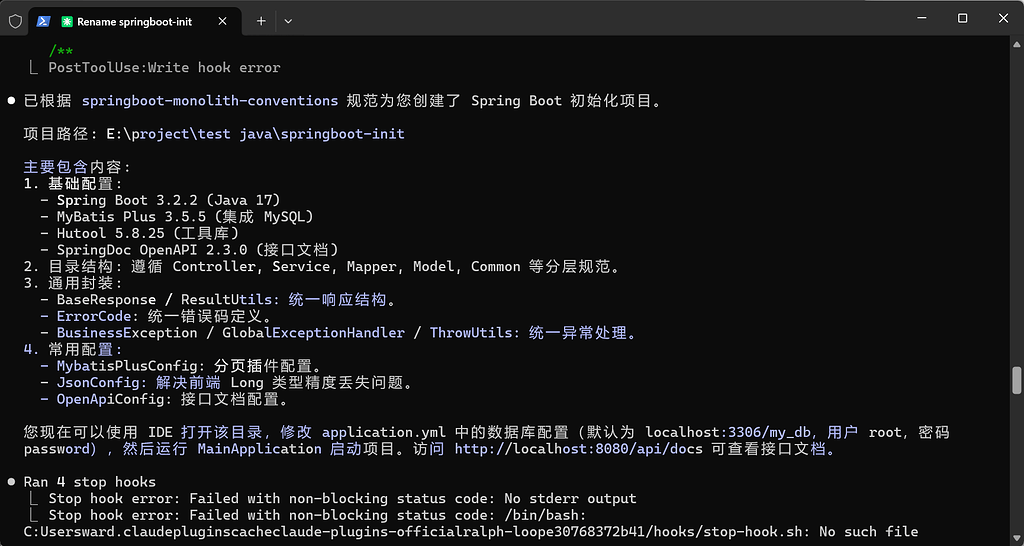Click the stop-hook.sh path line
Image resolution: width=1024 pixels, height=546 pixels.
pyautogui.click(x=471, y=532)
